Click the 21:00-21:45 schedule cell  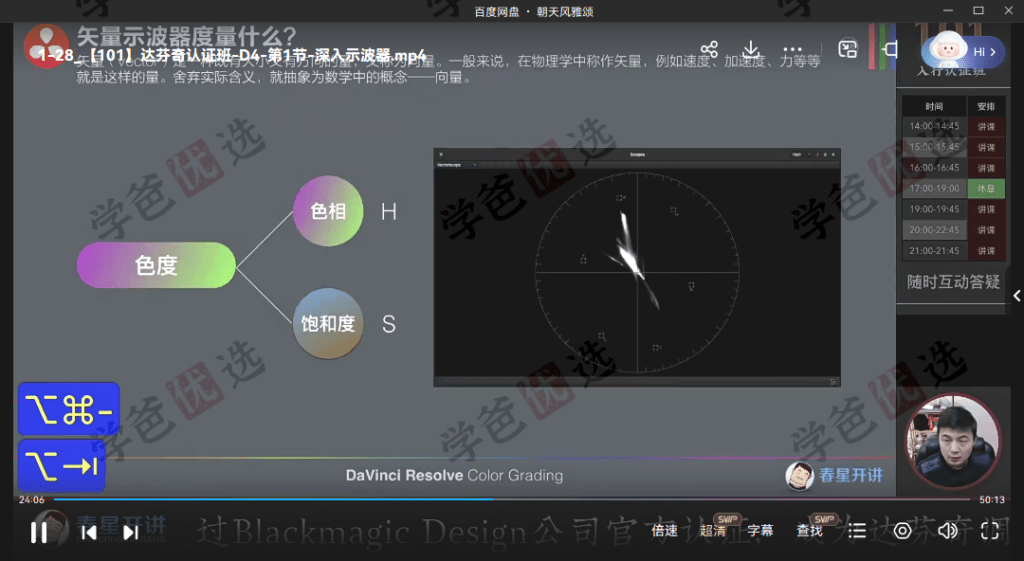(934, 251)
